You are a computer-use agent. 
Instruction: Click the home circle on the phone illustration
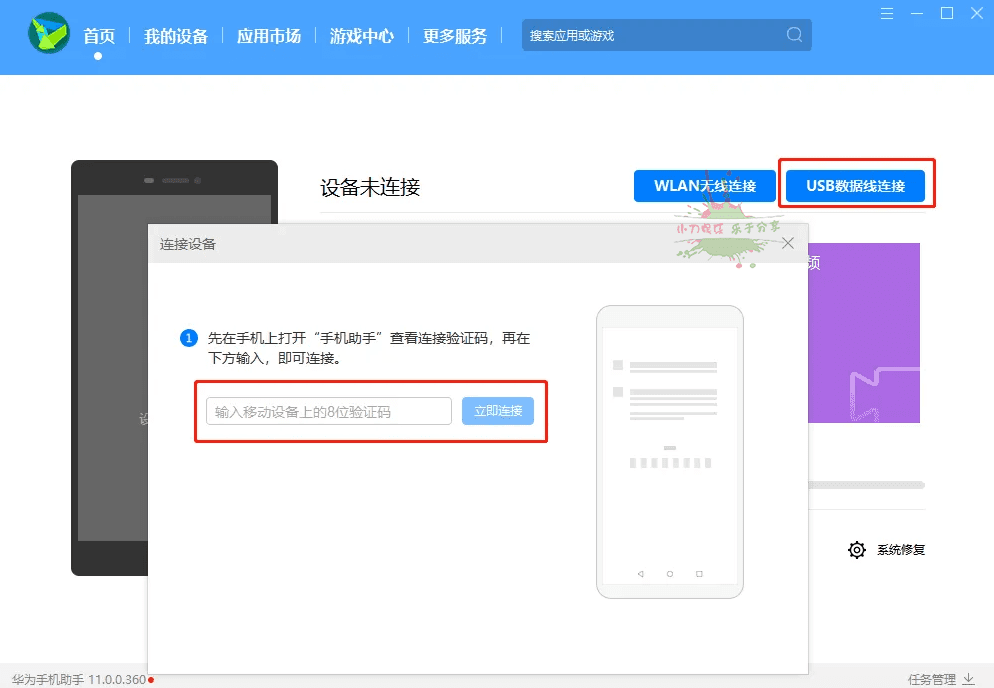point(669,574)
